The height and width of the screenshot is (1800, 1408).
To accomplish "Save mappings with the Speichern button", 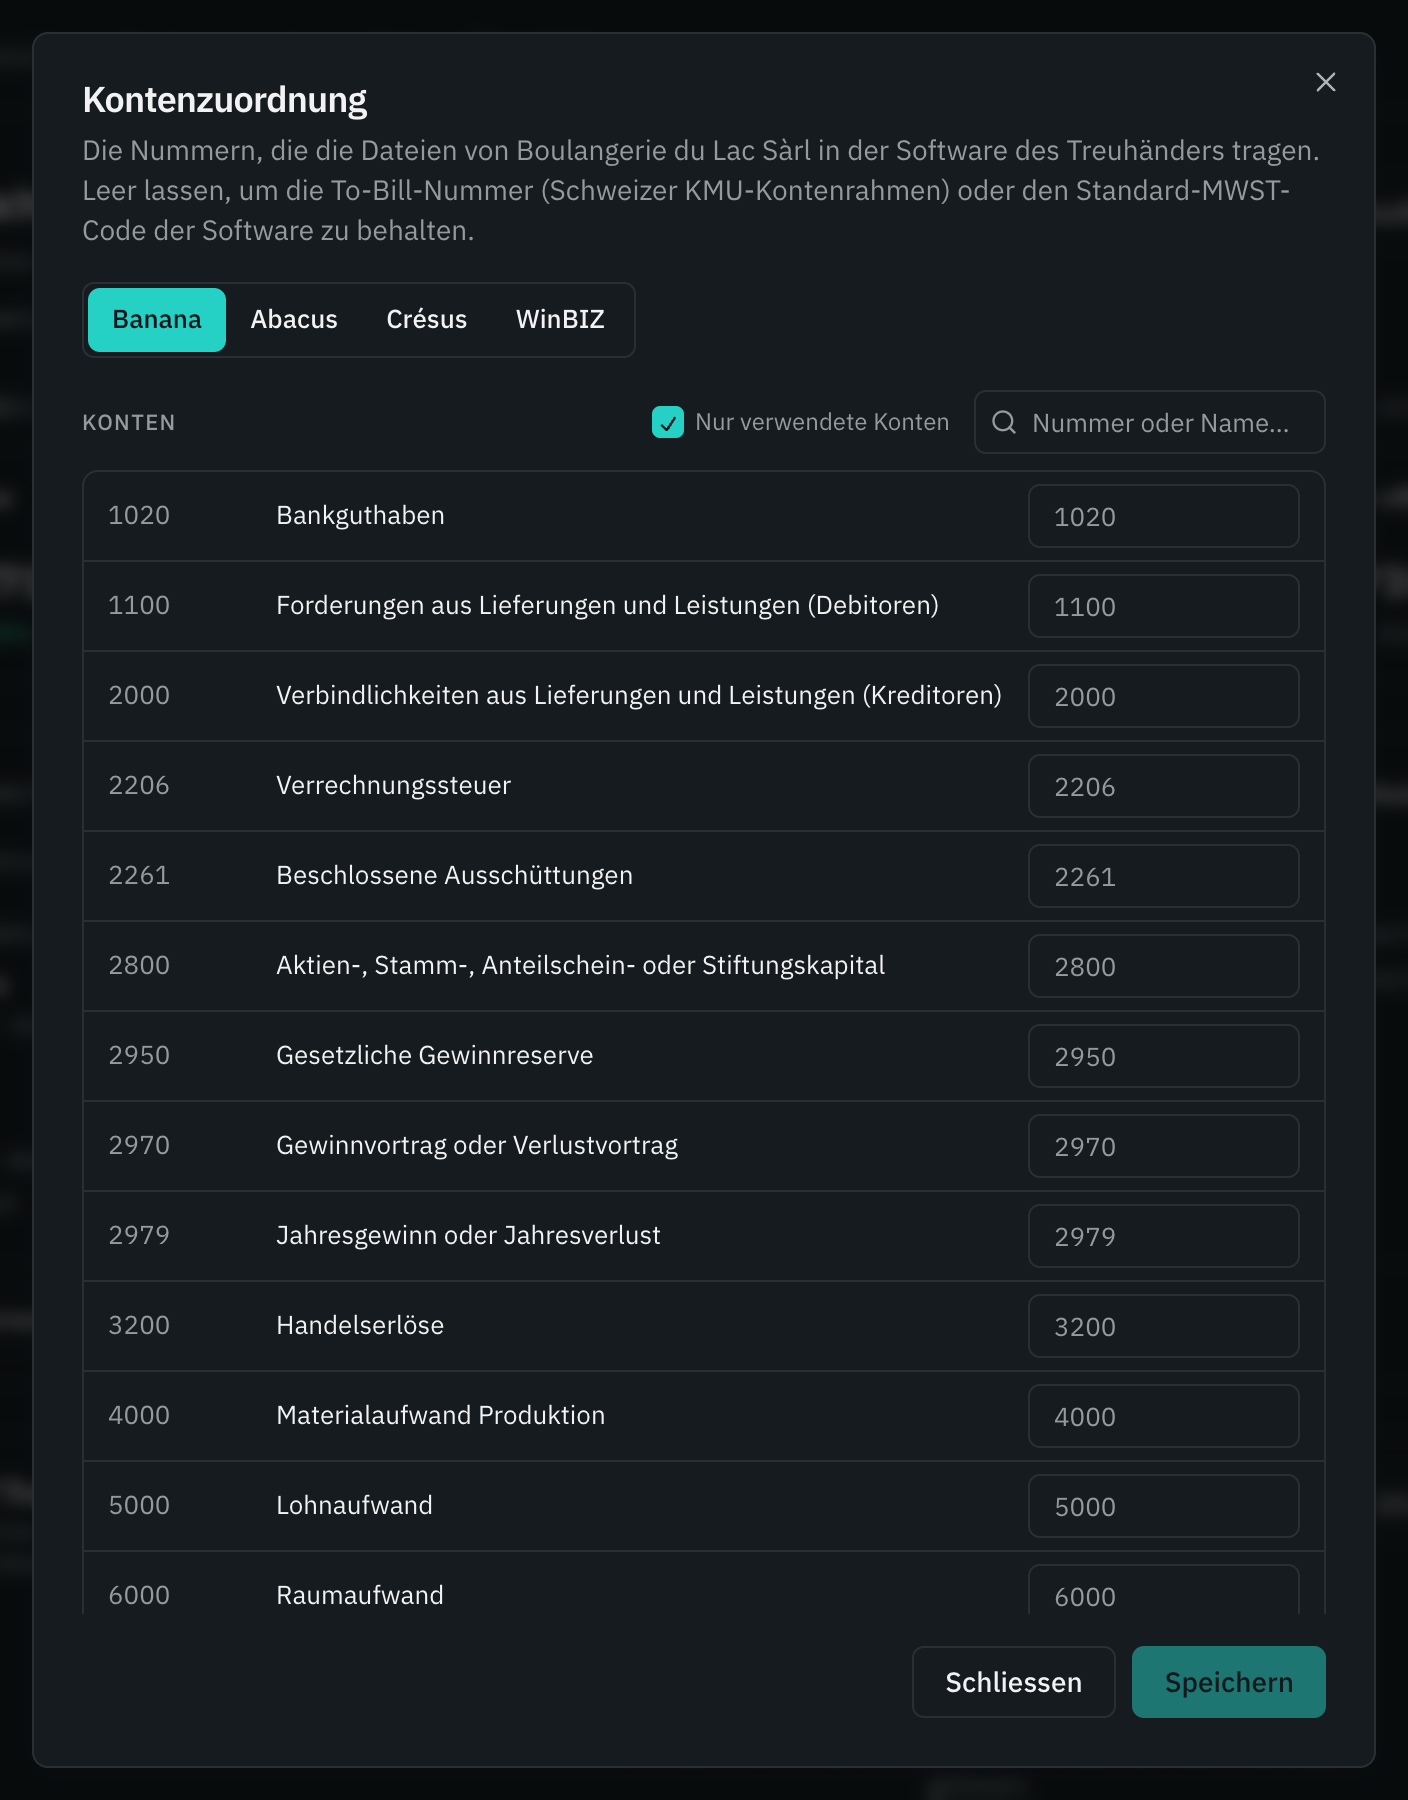I will 1228,1682.
